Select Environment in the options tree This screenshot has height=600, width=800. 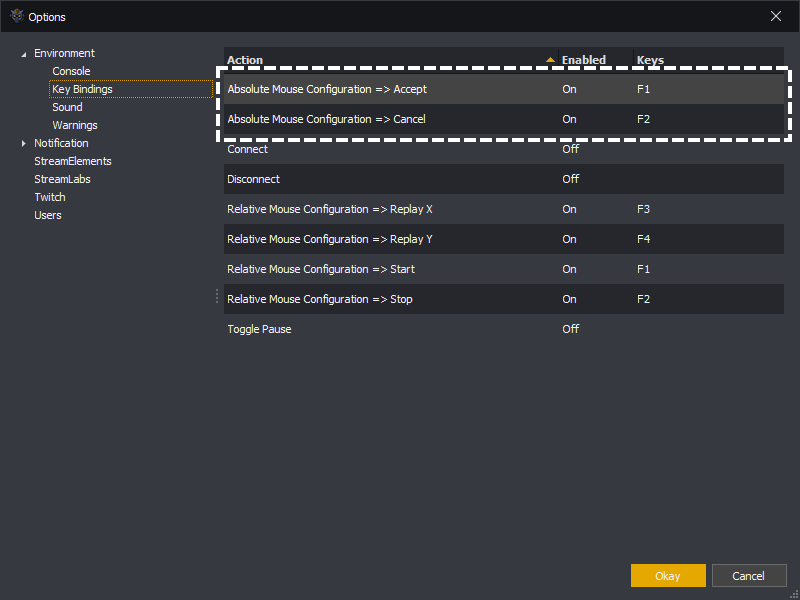[x=64, y=53]
